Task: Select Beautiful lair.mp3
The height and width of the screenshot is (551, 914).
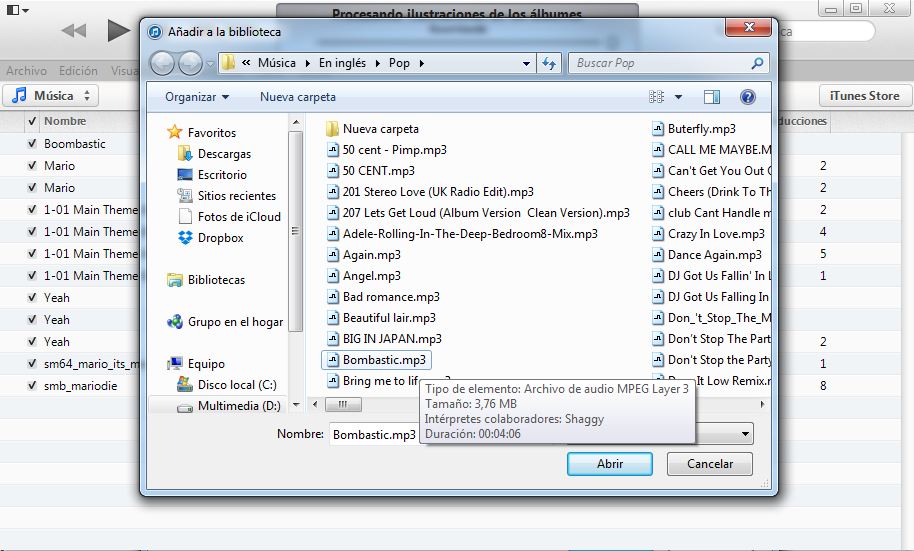Action: pos(389,318)
